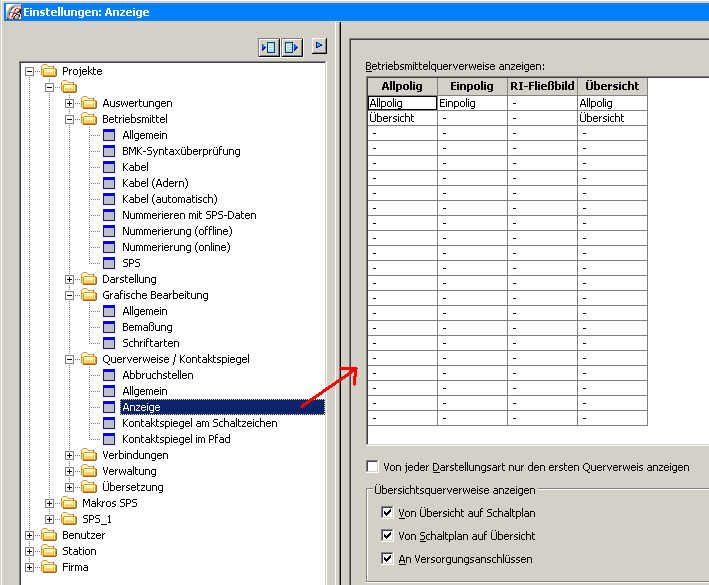Click the Verwaltung folder icon

(x=89, y=471)
